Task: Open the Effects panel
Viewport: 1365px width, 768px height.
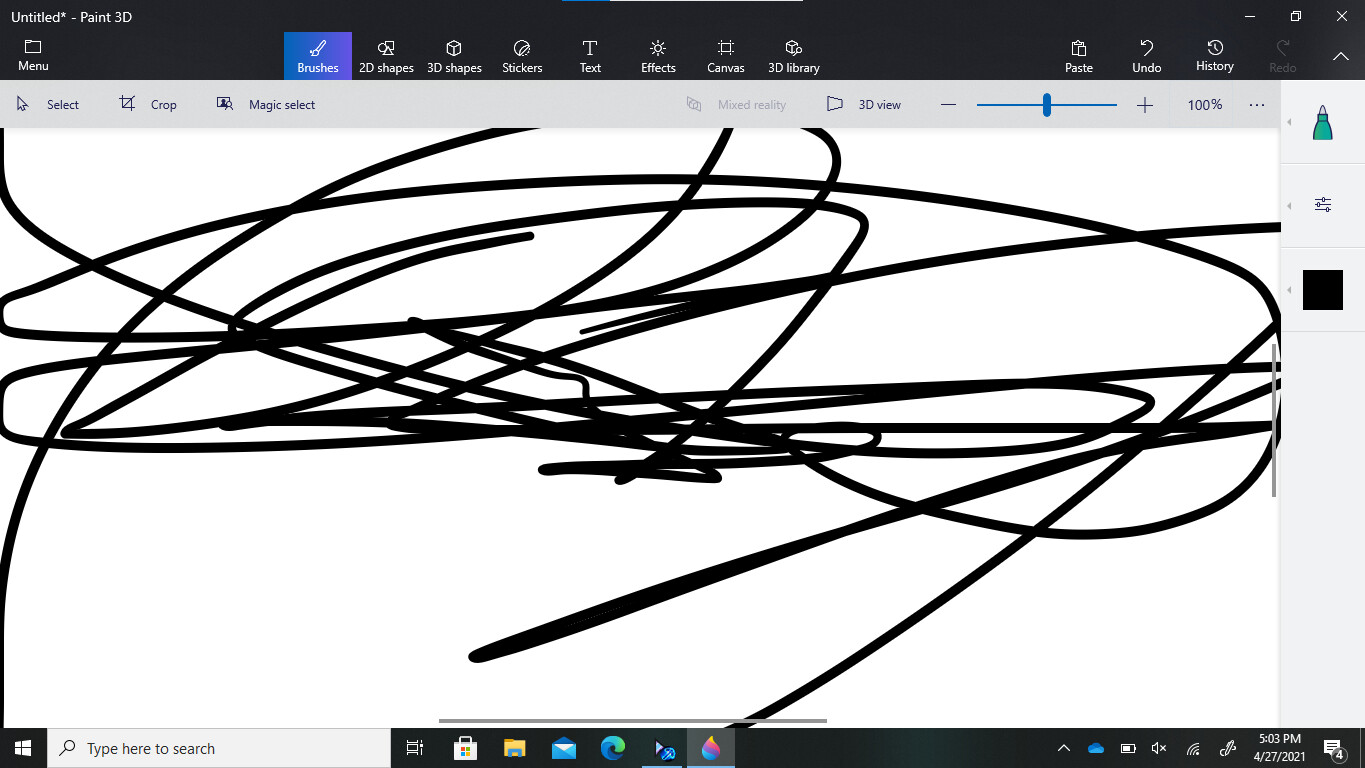Action: [x=658, y=56]
